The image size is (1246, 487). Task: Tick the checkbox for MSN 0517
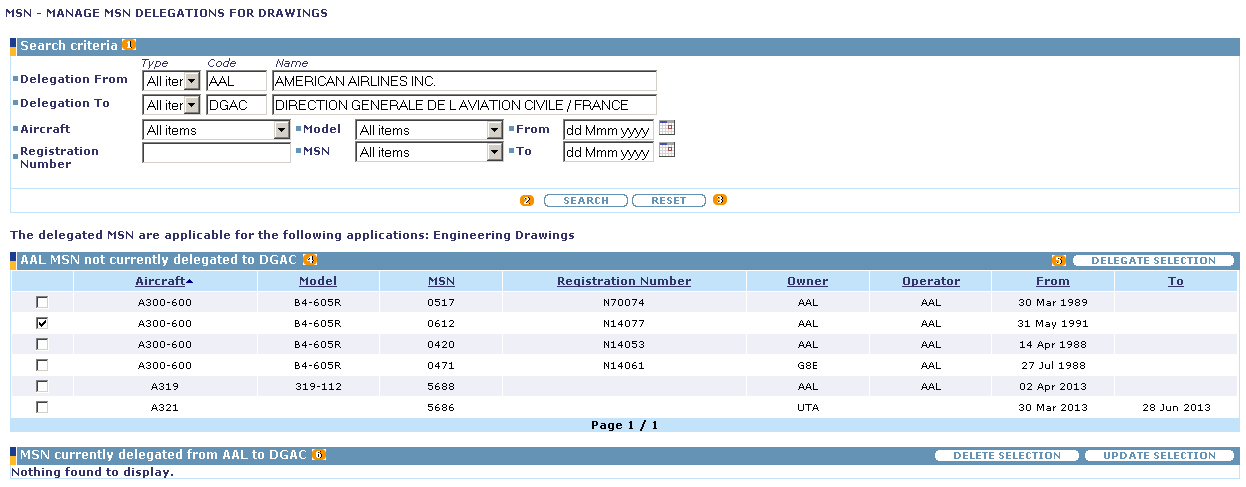tap(42, 302)
